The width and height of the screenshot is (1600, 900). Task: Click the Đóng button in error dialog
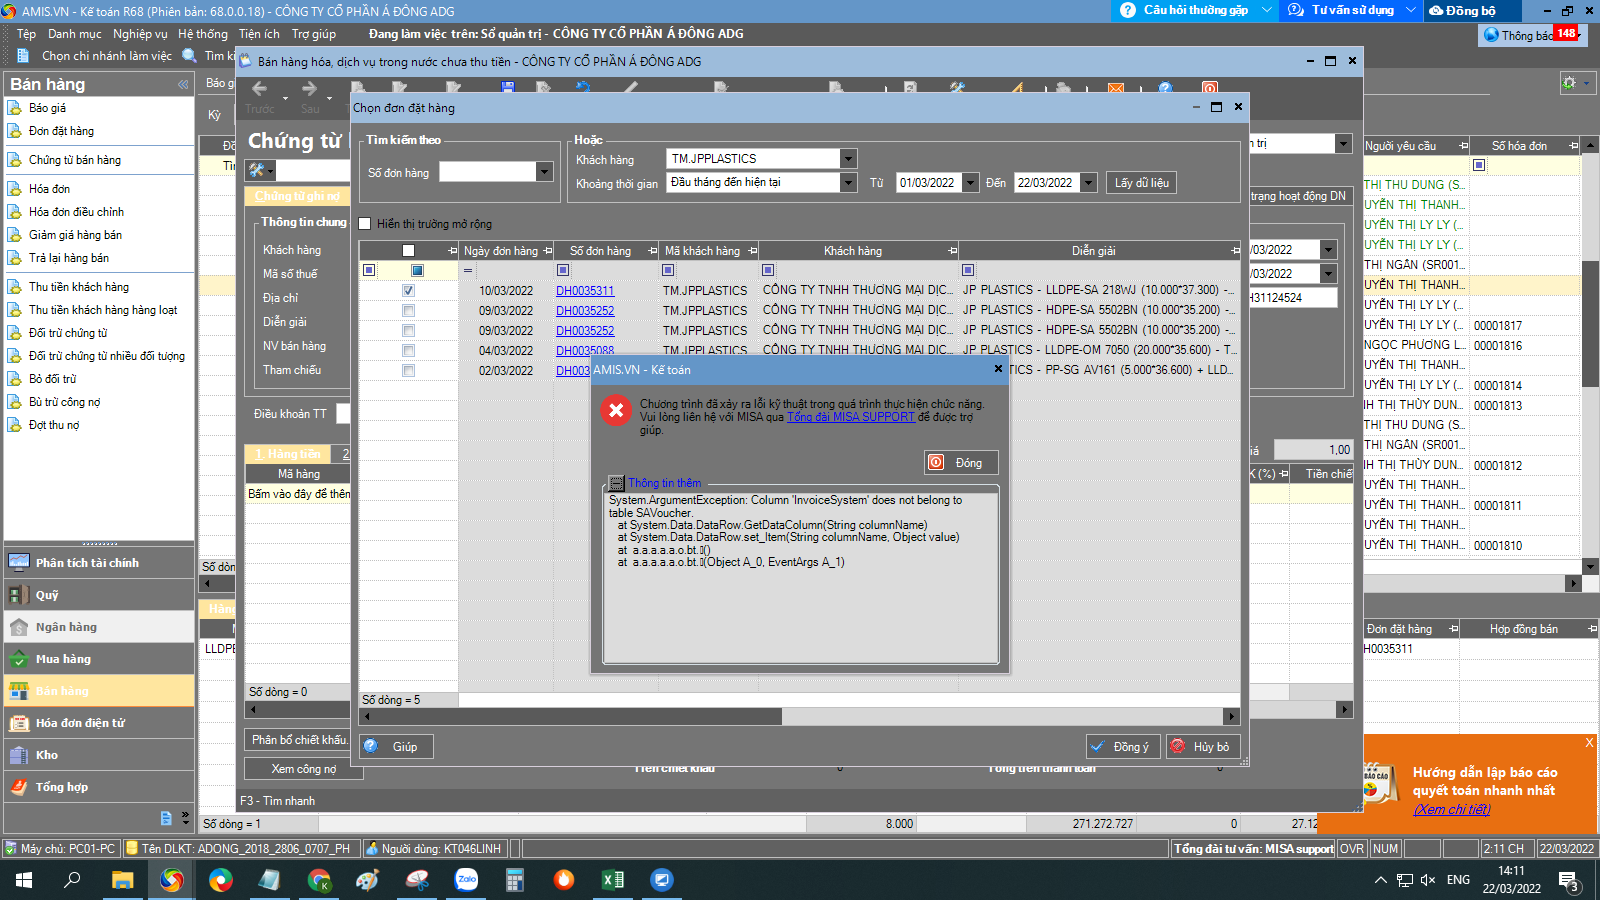click(961, 463)
